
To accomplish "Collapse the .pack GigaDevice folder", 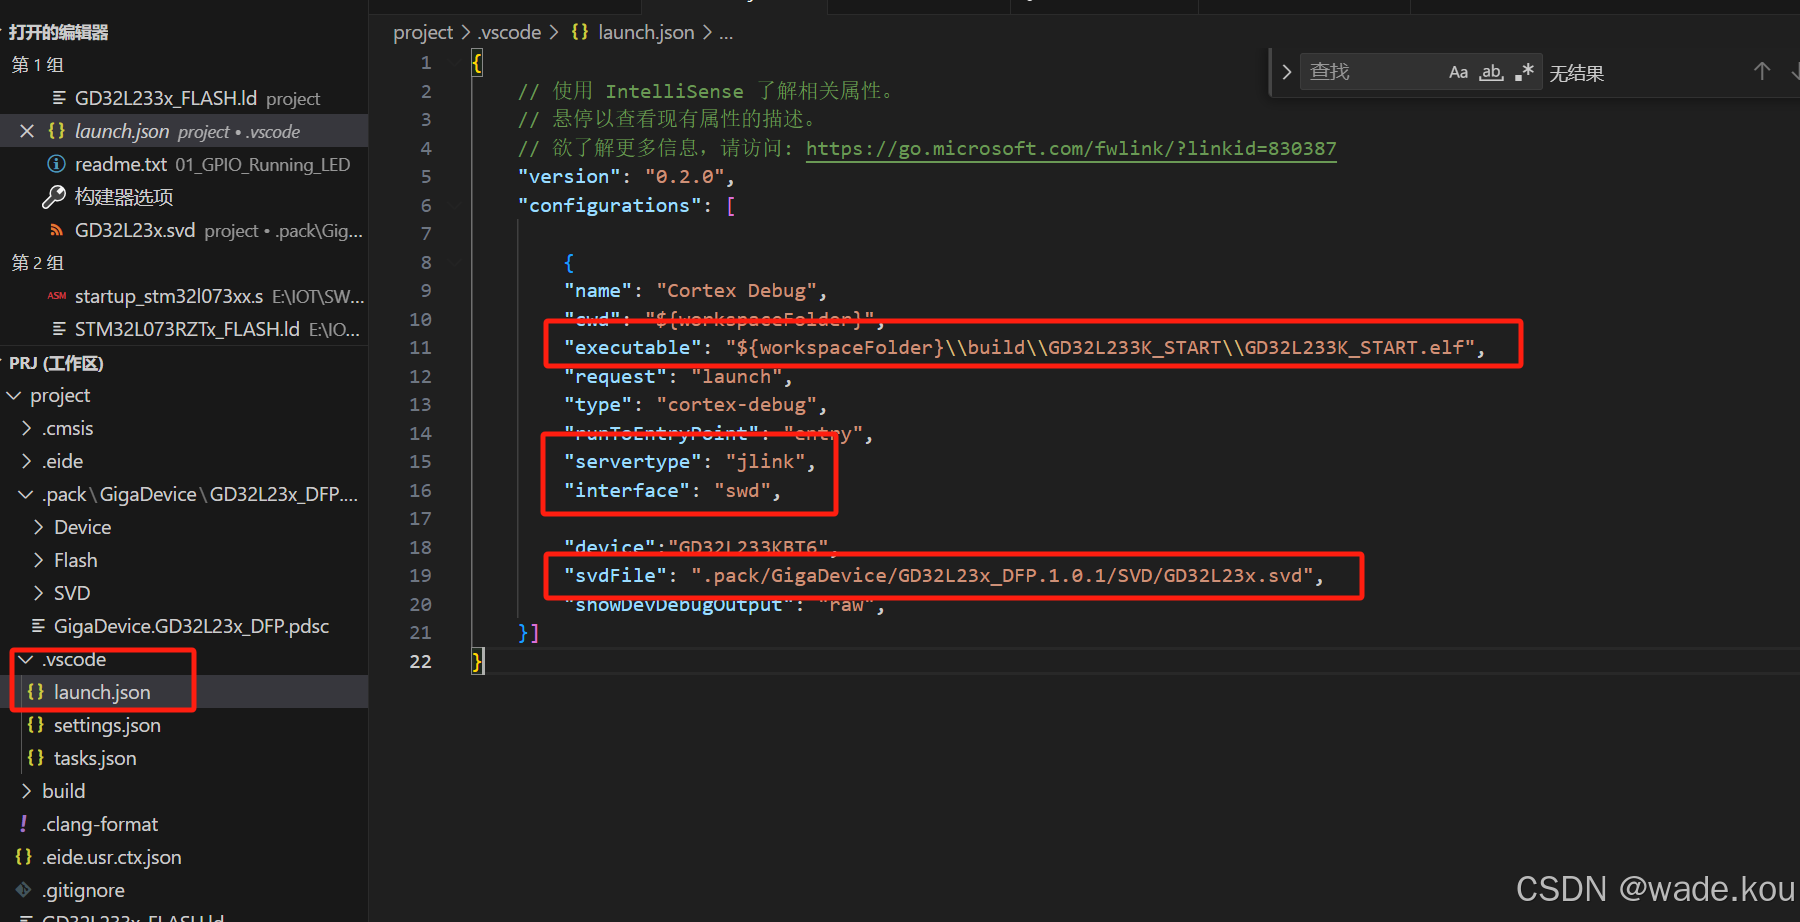I will (x=26, y=495).
